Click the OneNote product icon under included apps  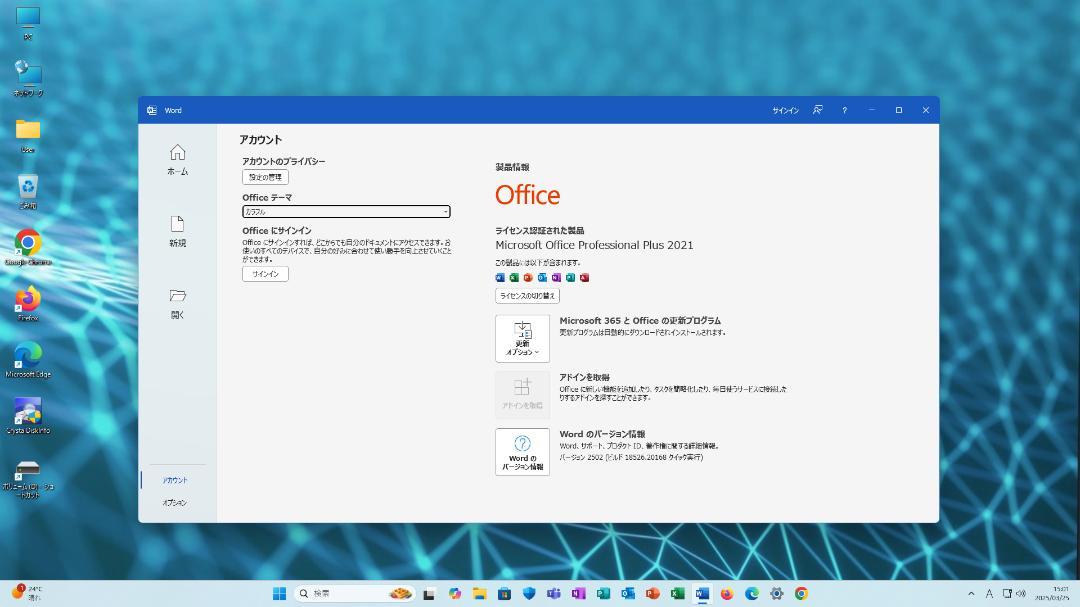pyautogui.click(x=556, y=278)
